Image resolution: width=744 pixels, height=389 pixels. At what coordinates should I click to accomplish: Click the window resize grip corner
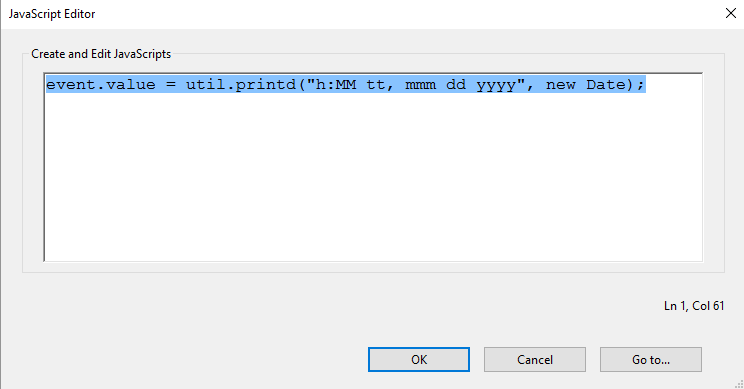(x=739, y=384)
